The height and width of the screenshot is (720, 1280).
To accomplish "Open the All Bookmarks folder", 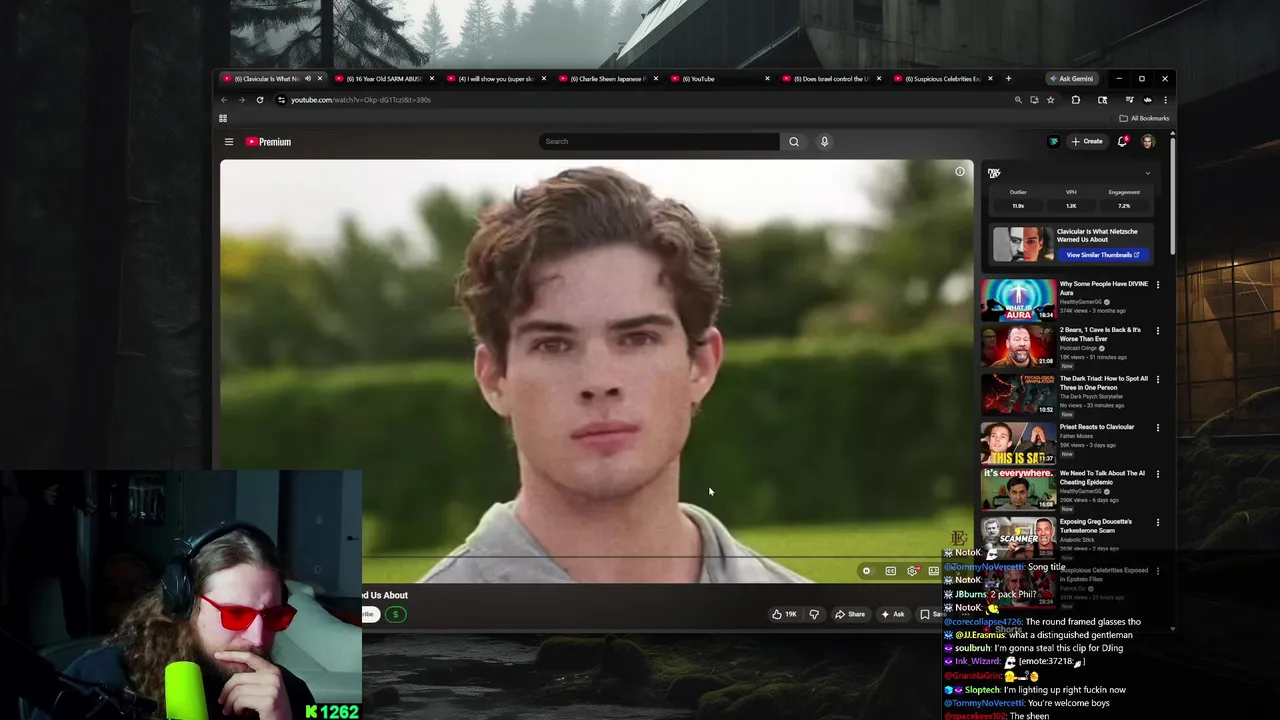I will [x=1143, y=118].
